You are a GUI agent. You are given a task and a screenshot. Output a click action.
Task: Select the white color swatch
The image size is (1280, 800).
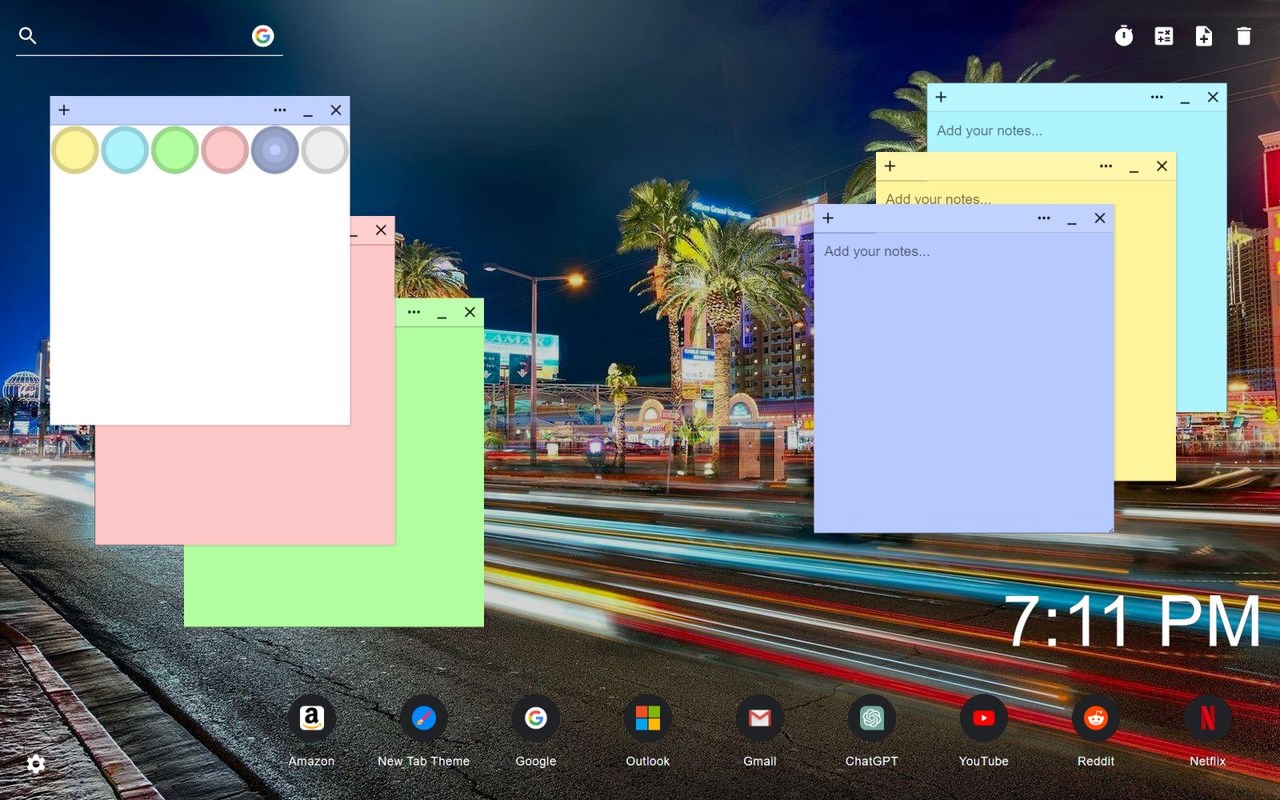tap(325, 150)
